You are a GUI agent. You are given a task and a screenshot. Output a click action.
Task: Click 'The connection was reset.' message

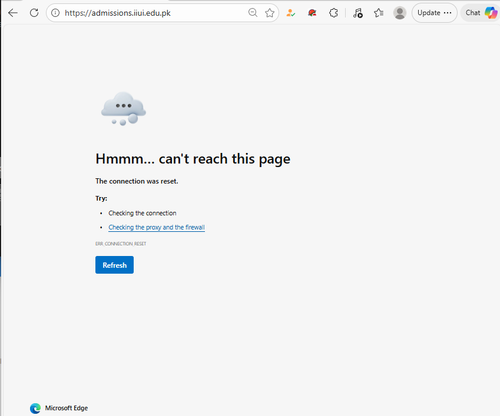tap(137, 181)
